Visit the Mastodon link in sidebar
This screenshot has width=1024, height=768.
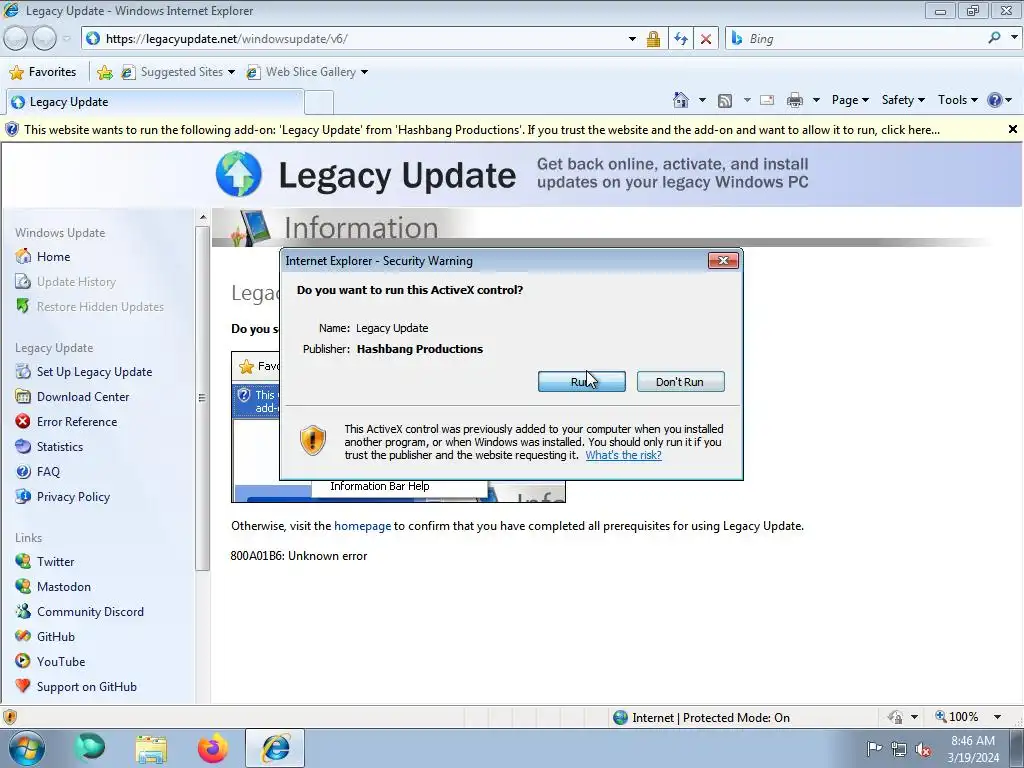(x=63, y=586)
